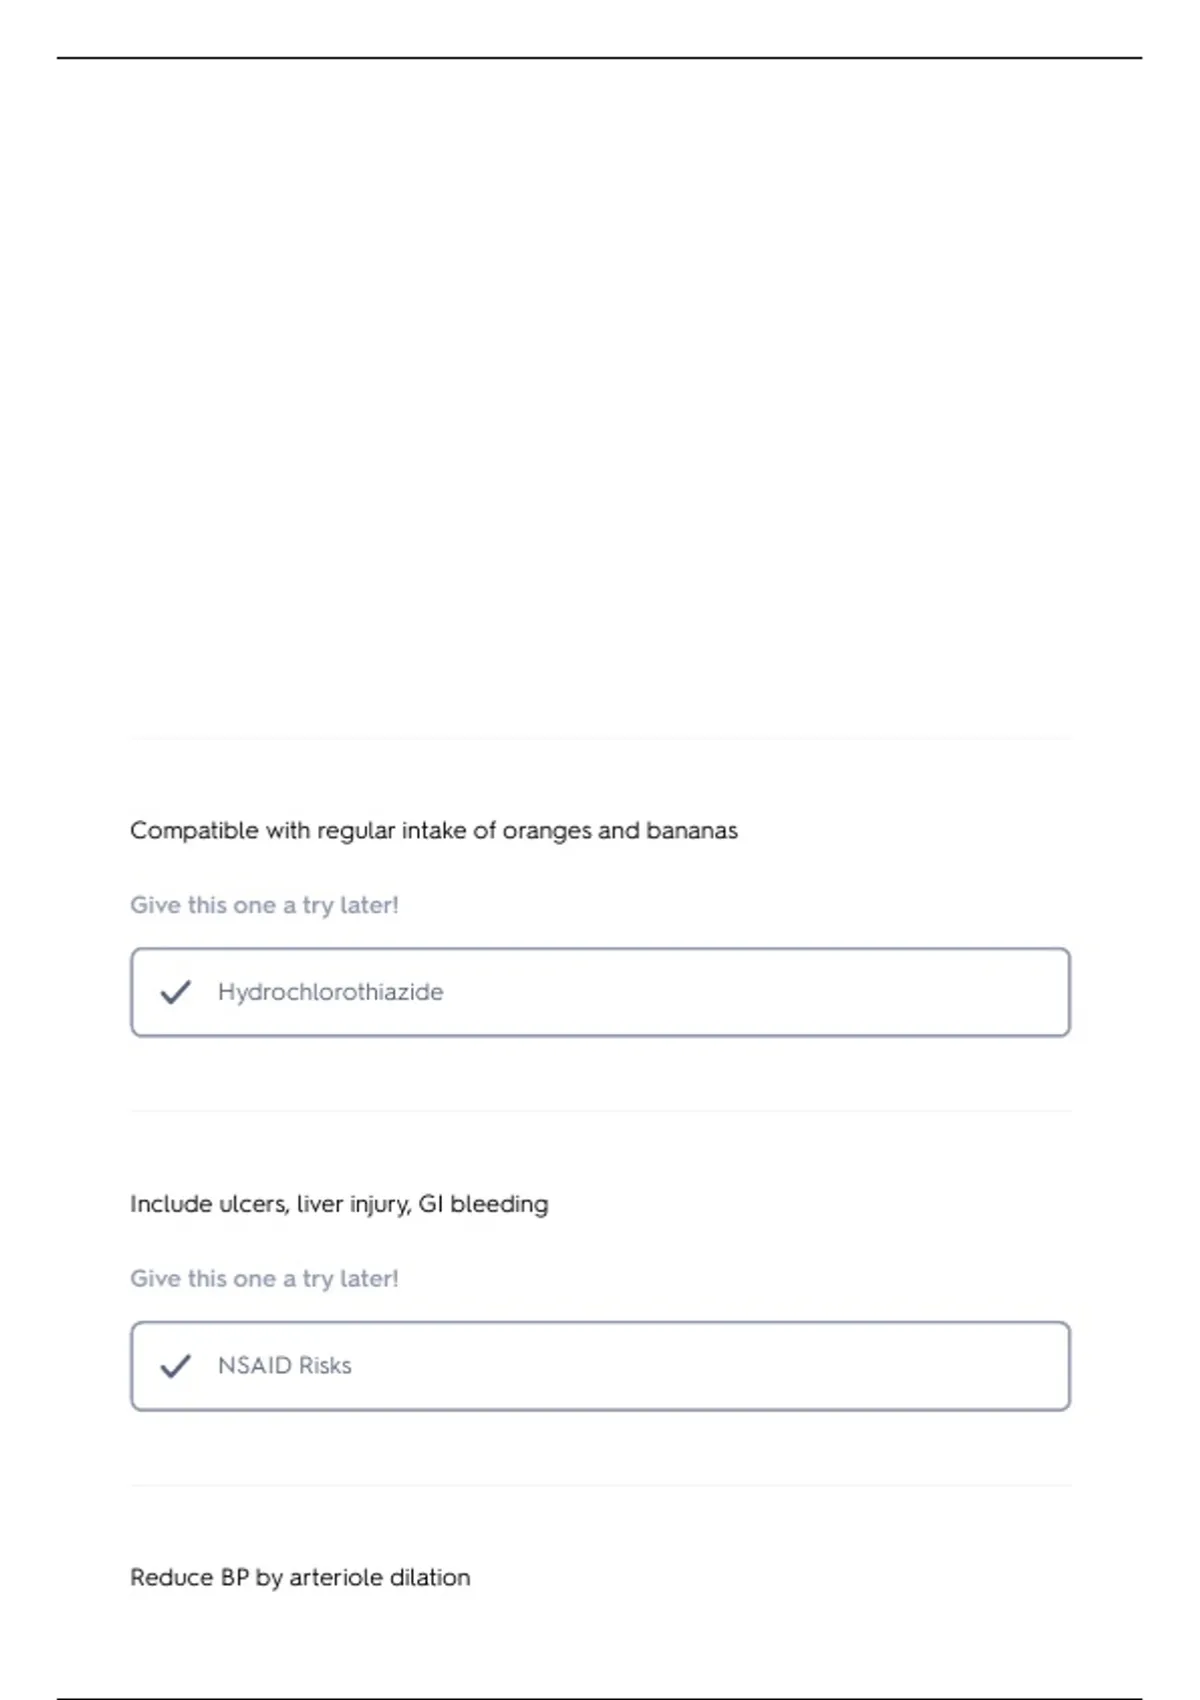This screenshot has height=1700, width=1200.
Task: Click "Give this one a try later!" above Hydrochlorothiazide
Action: tap(264, 905)
